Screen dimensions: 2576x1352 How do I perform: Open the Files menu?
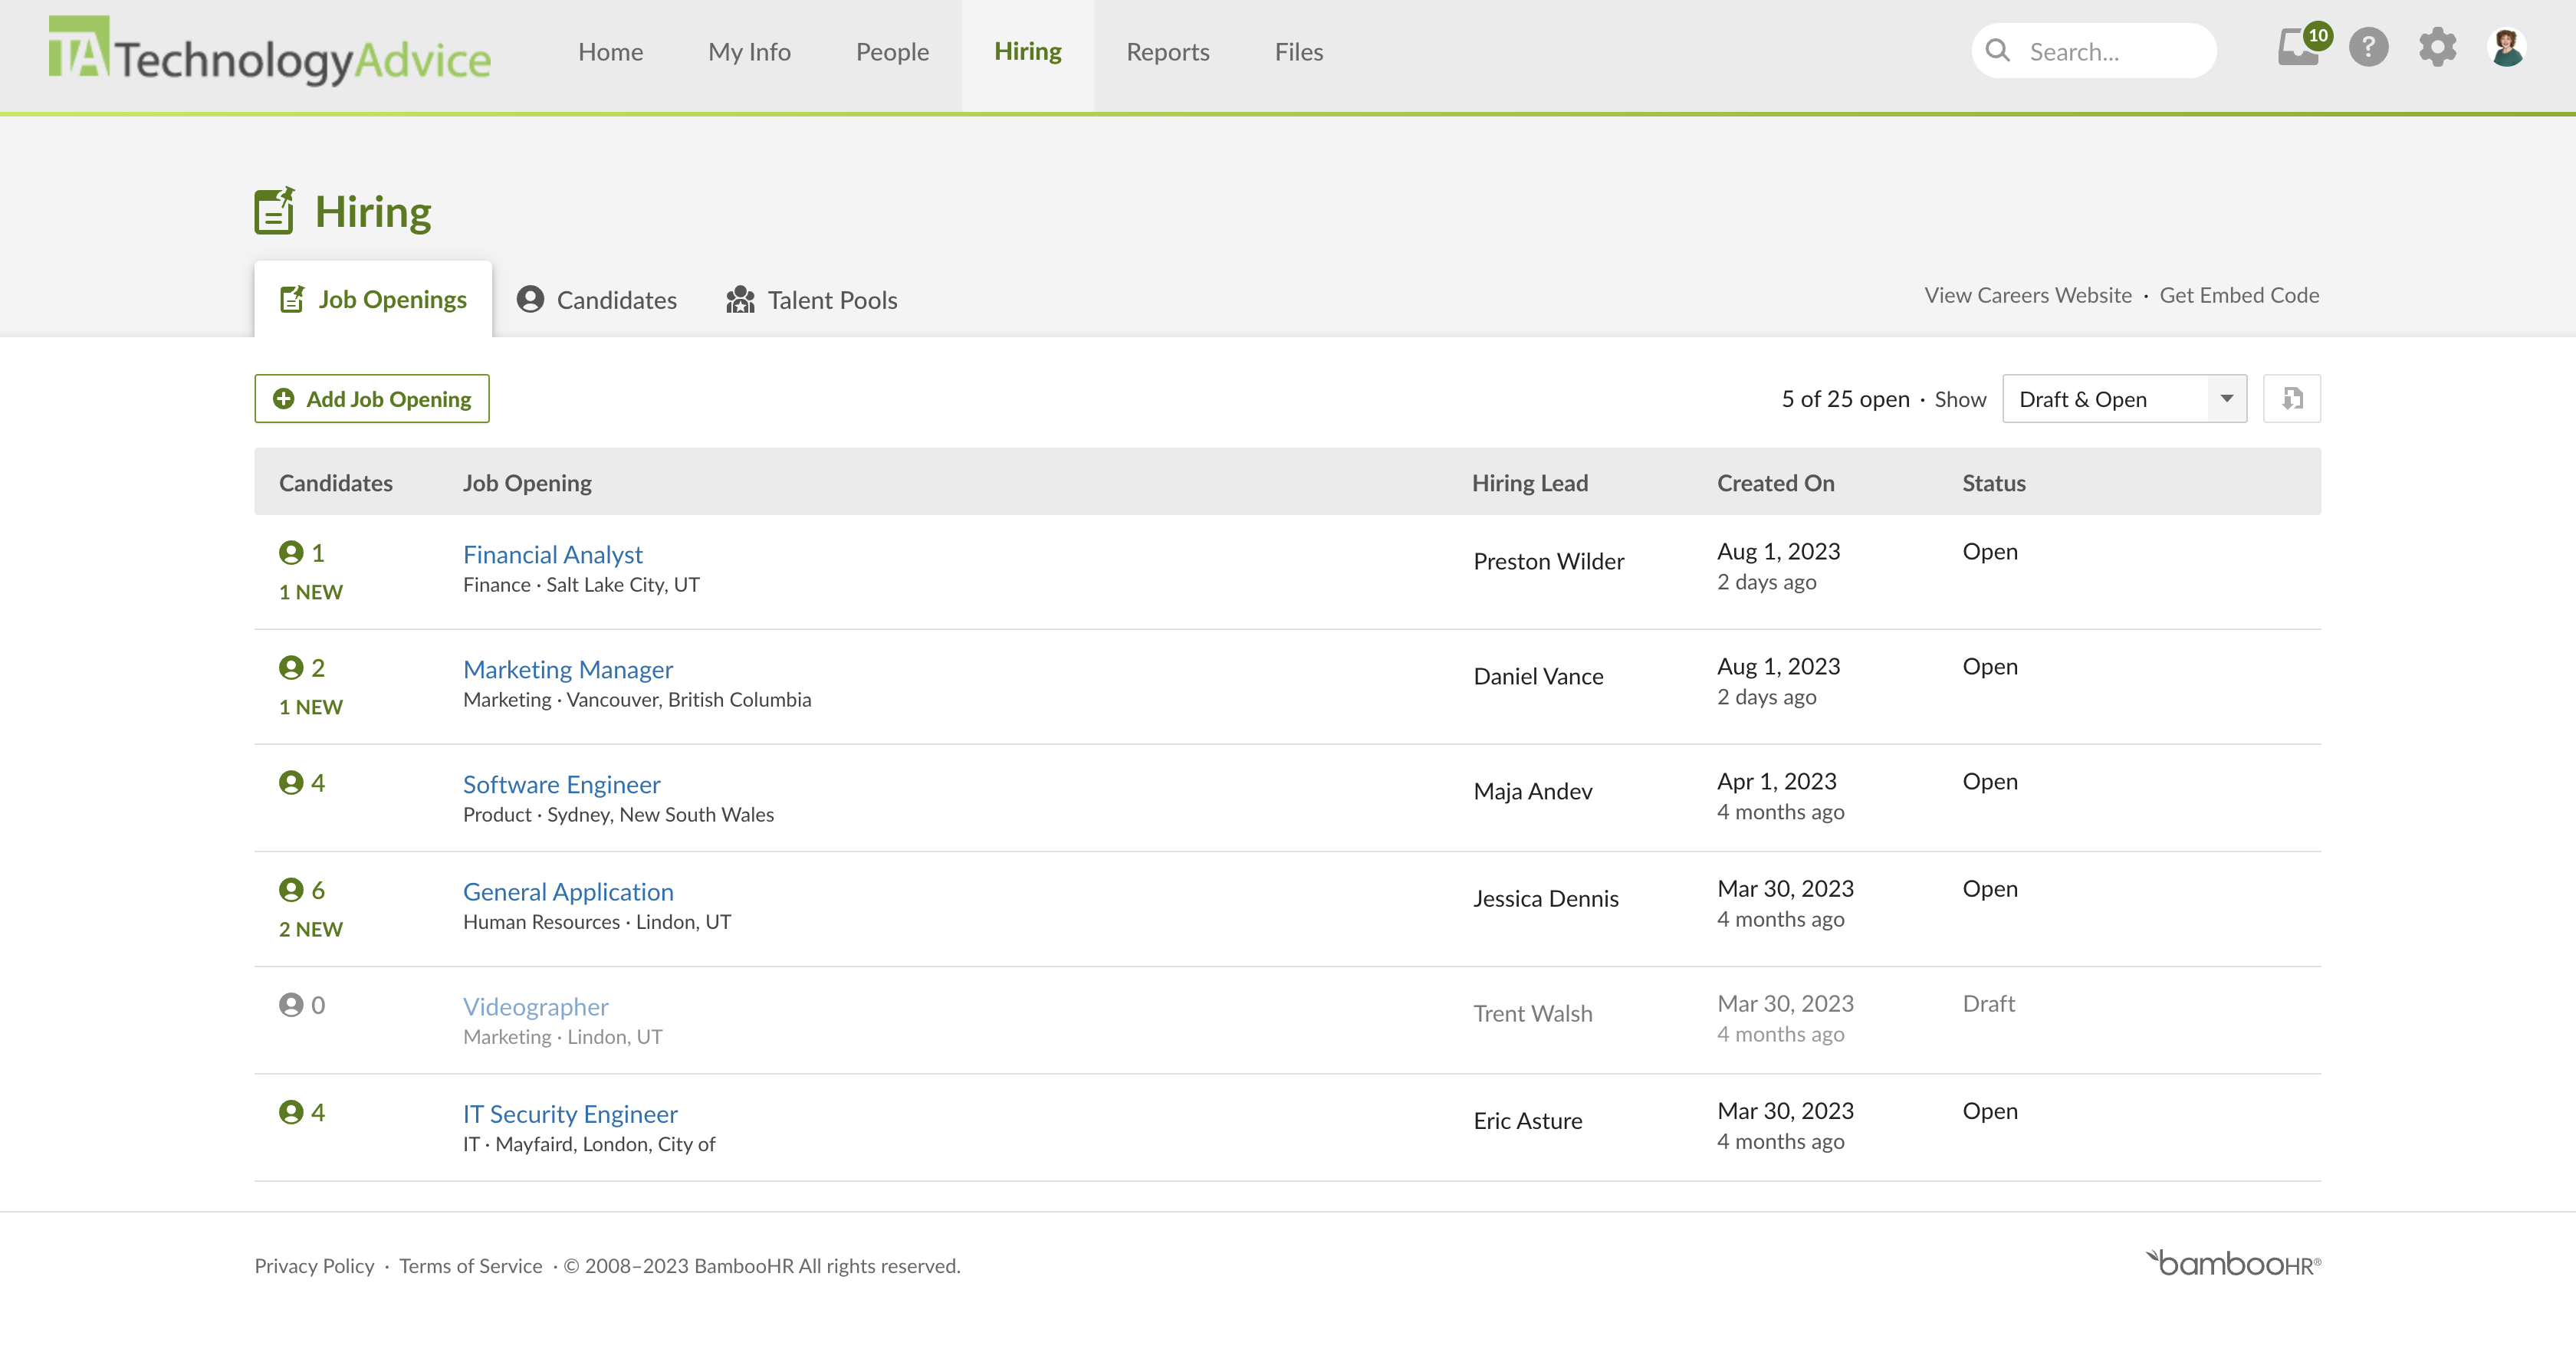click(1298, 52)
